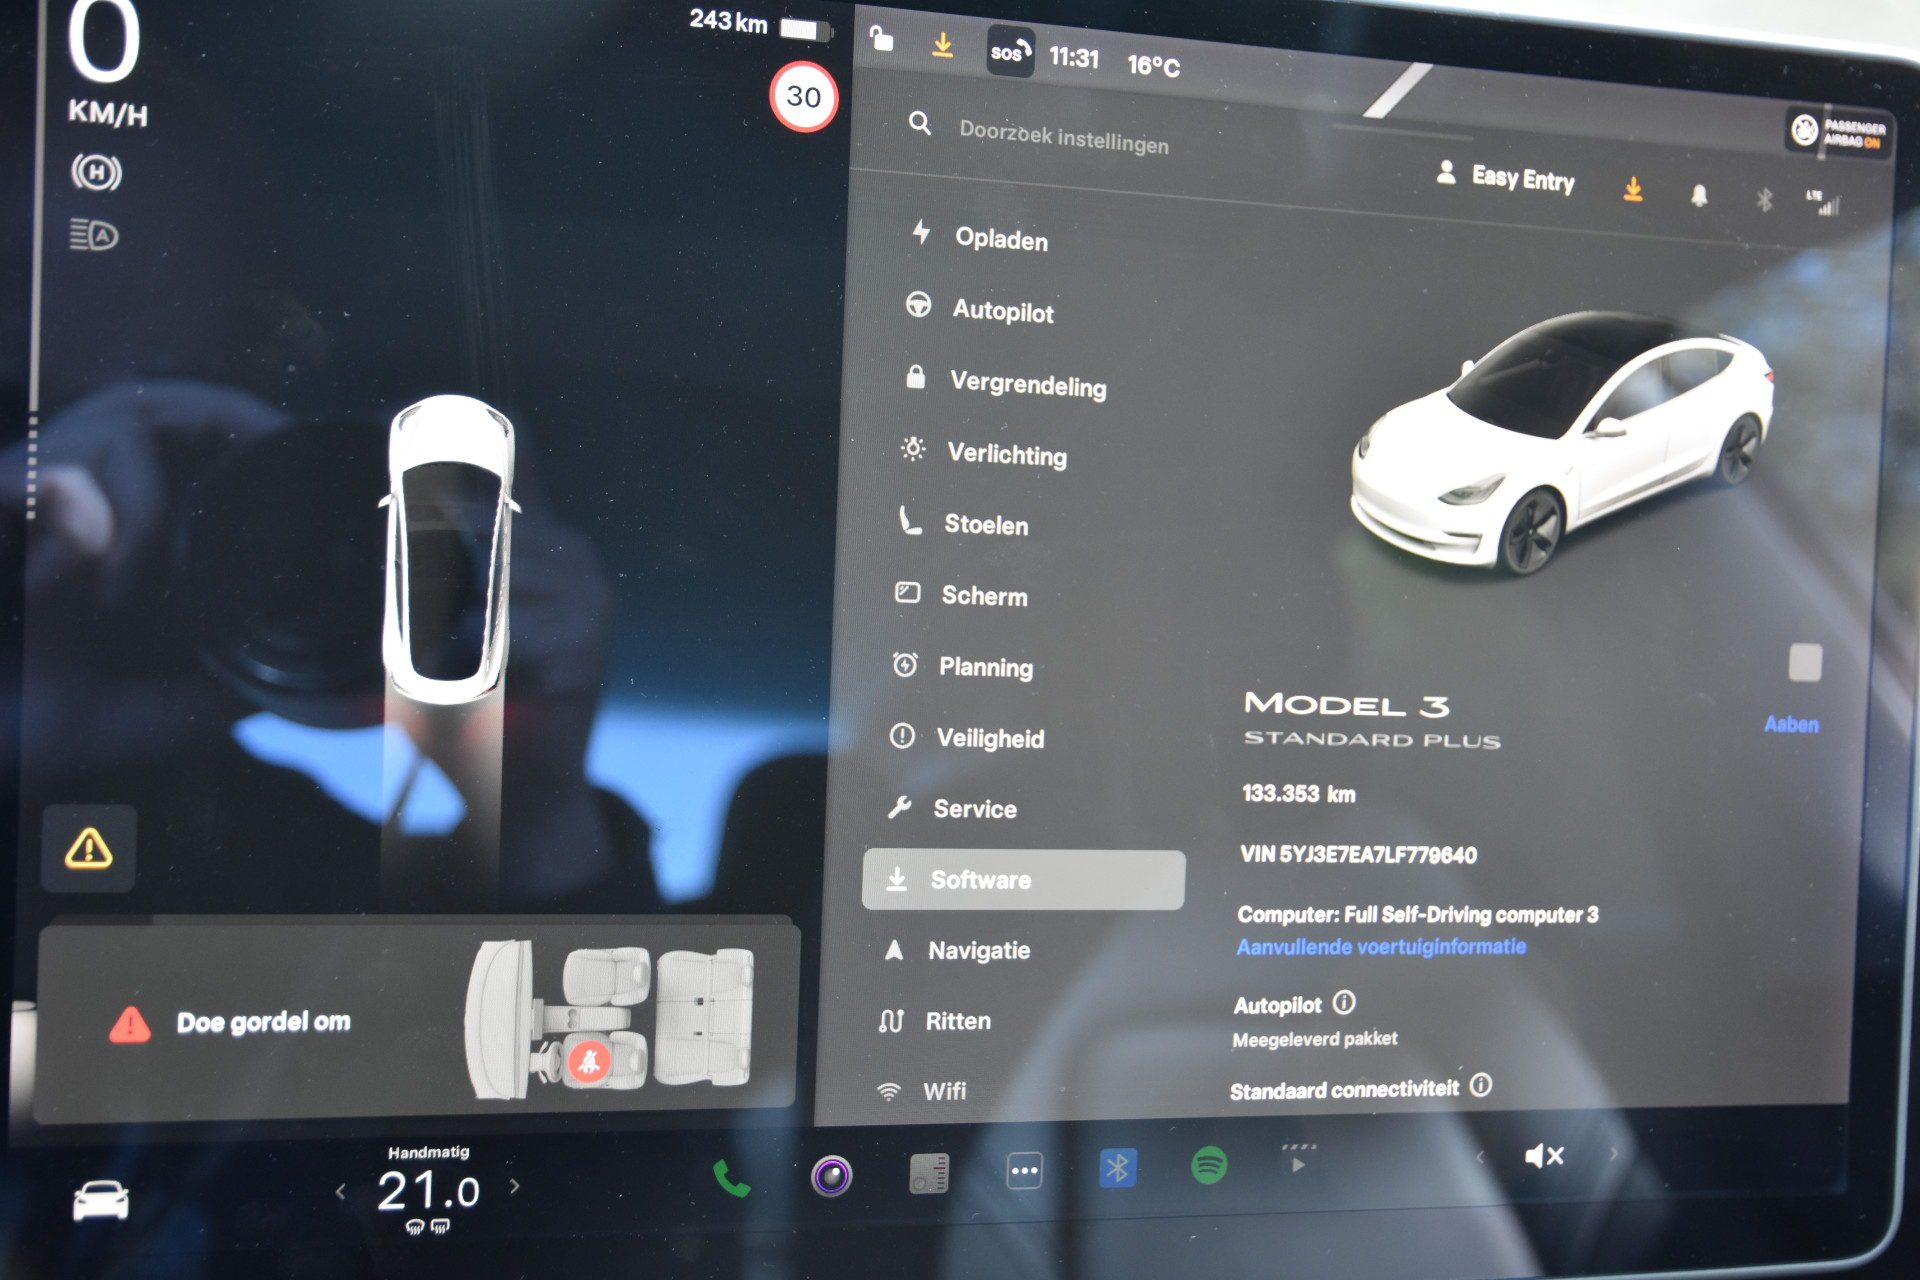Open the dashcam camera app
Screen dimensions: 1920x1280
click(831, 1176)
